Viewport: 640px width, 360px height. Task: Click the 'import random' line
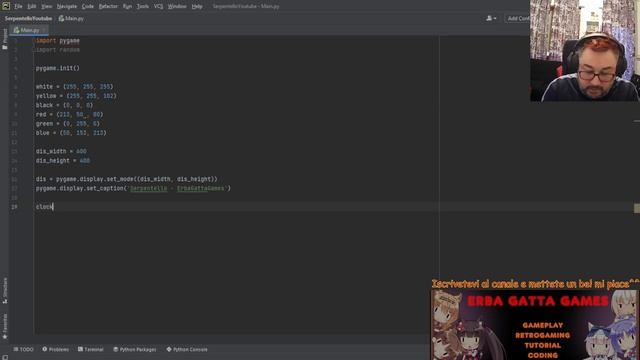point(58,50)
